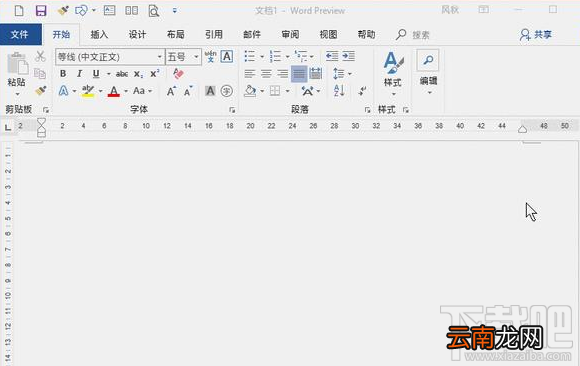
Task: Open Print Preview magnifier icon
Action: [x=154, y=11]
